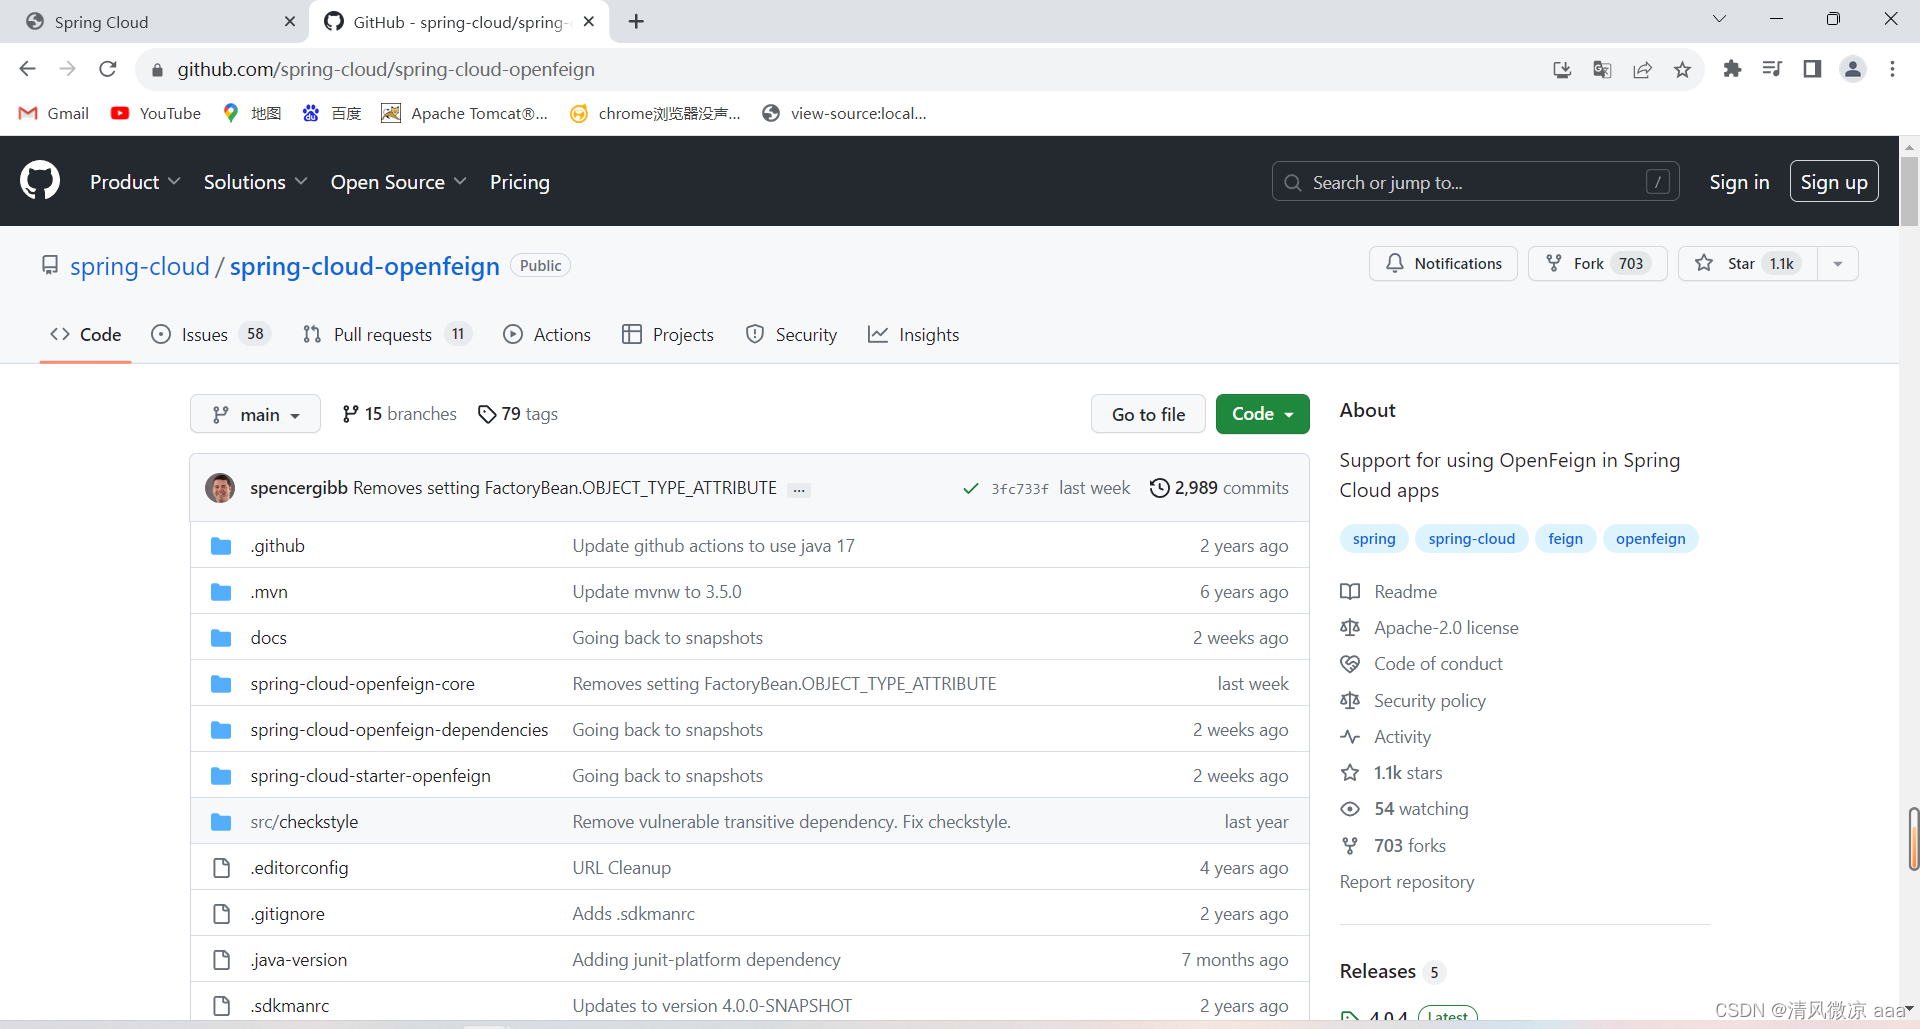The image size is (1920, 1029).
Task: Open the media control icon in toolbar
Action: pos(1772,69)
